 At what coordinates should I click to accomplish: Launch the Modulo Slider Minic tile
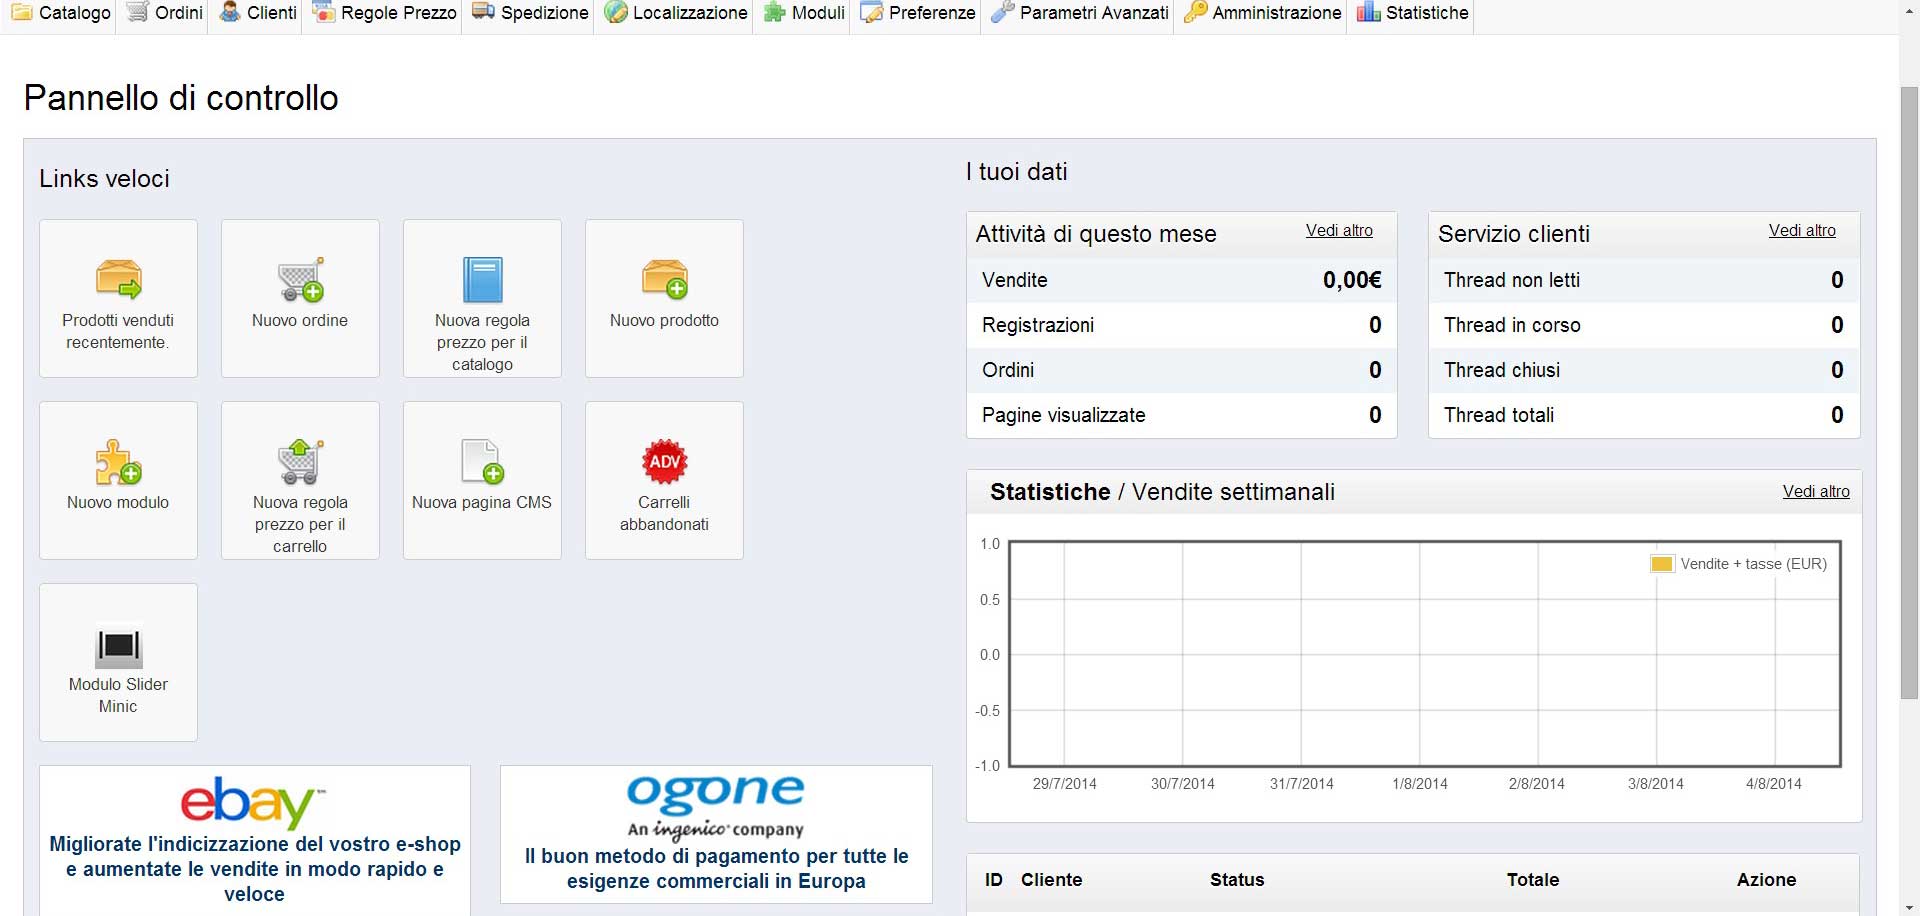118,662
